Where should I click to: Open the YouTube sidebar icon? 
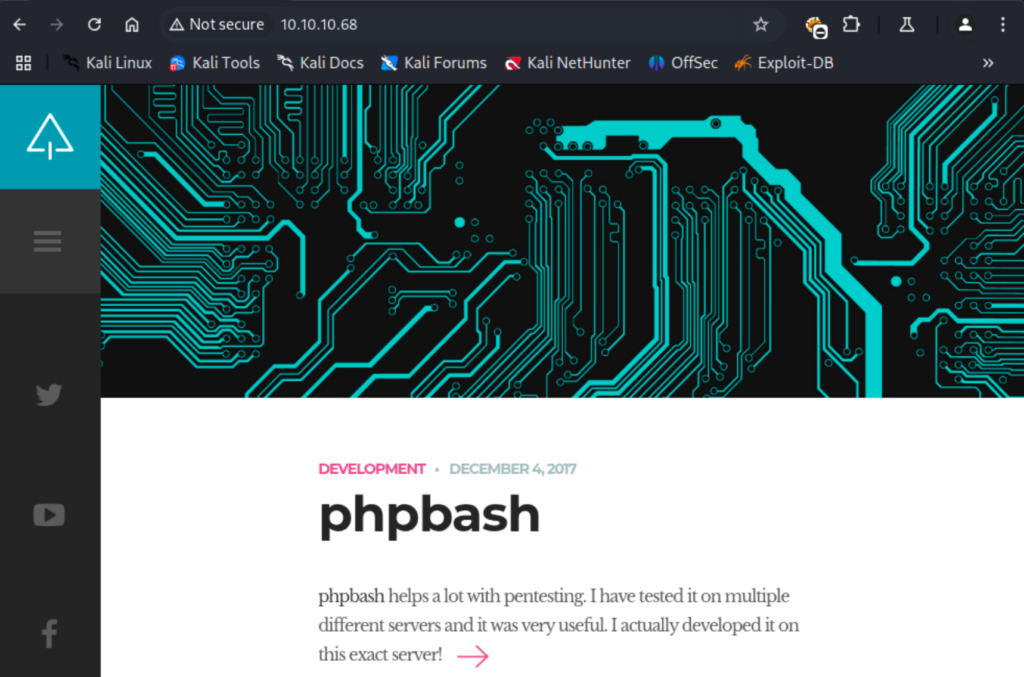(49, 515)
